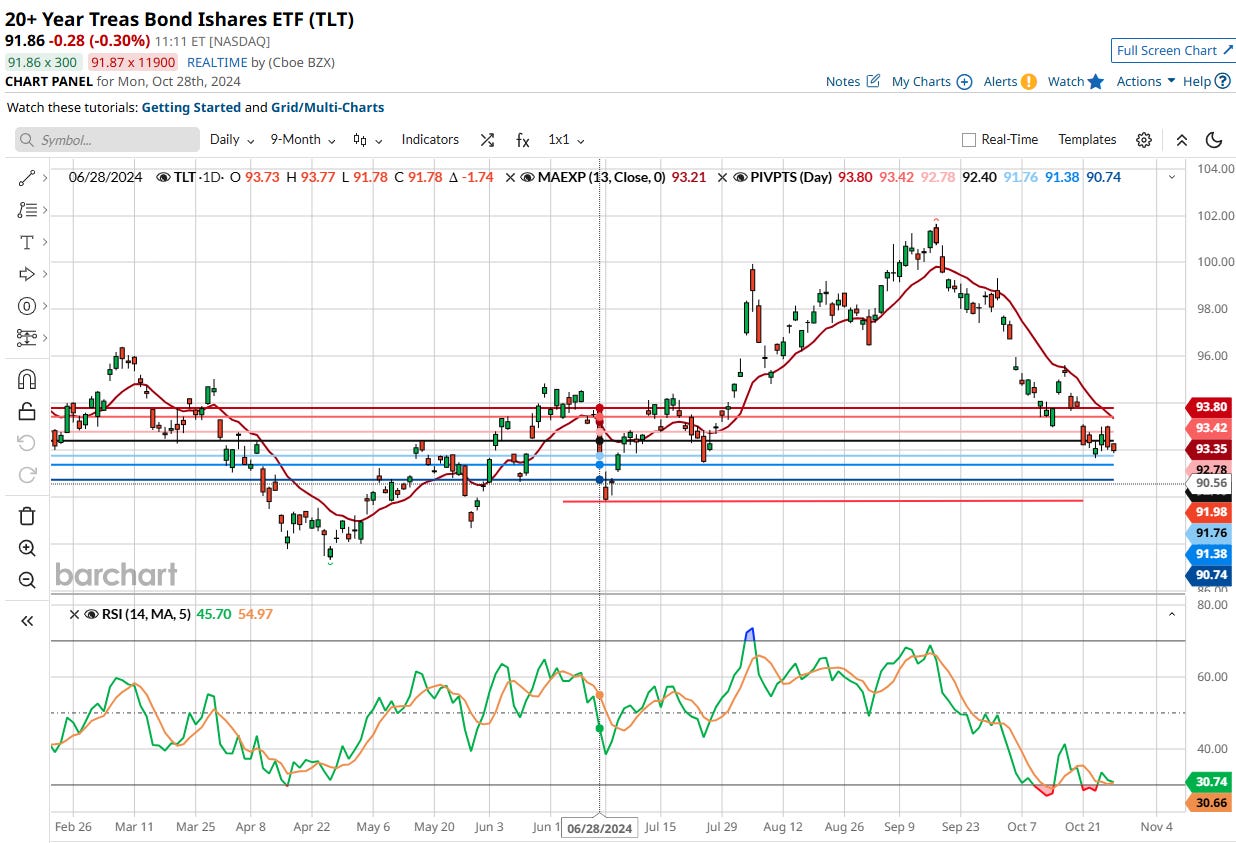Select the Text annotation tool

[27, 242]
